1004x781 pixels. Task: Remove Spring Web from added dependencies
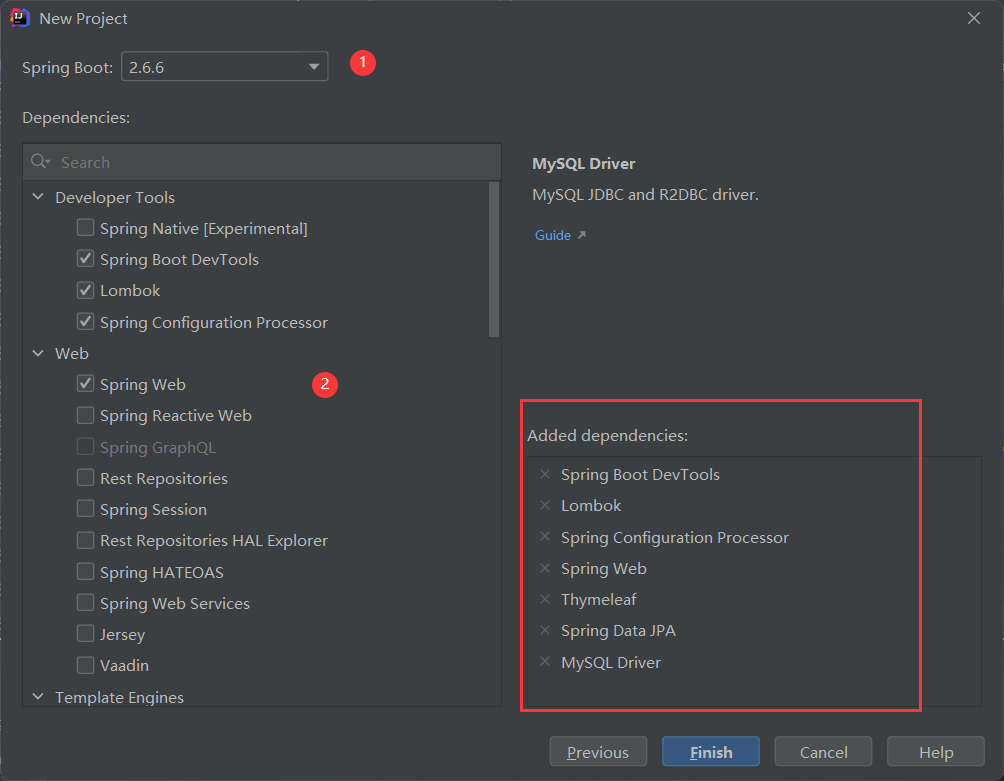click(545, 568)
